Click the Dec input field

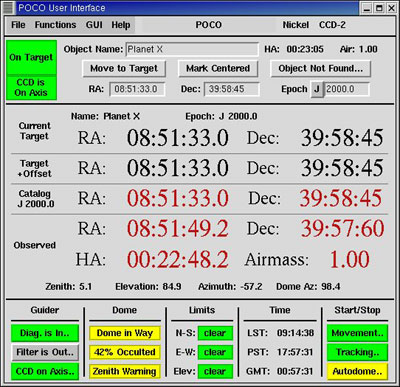click(x=231, y=89)
